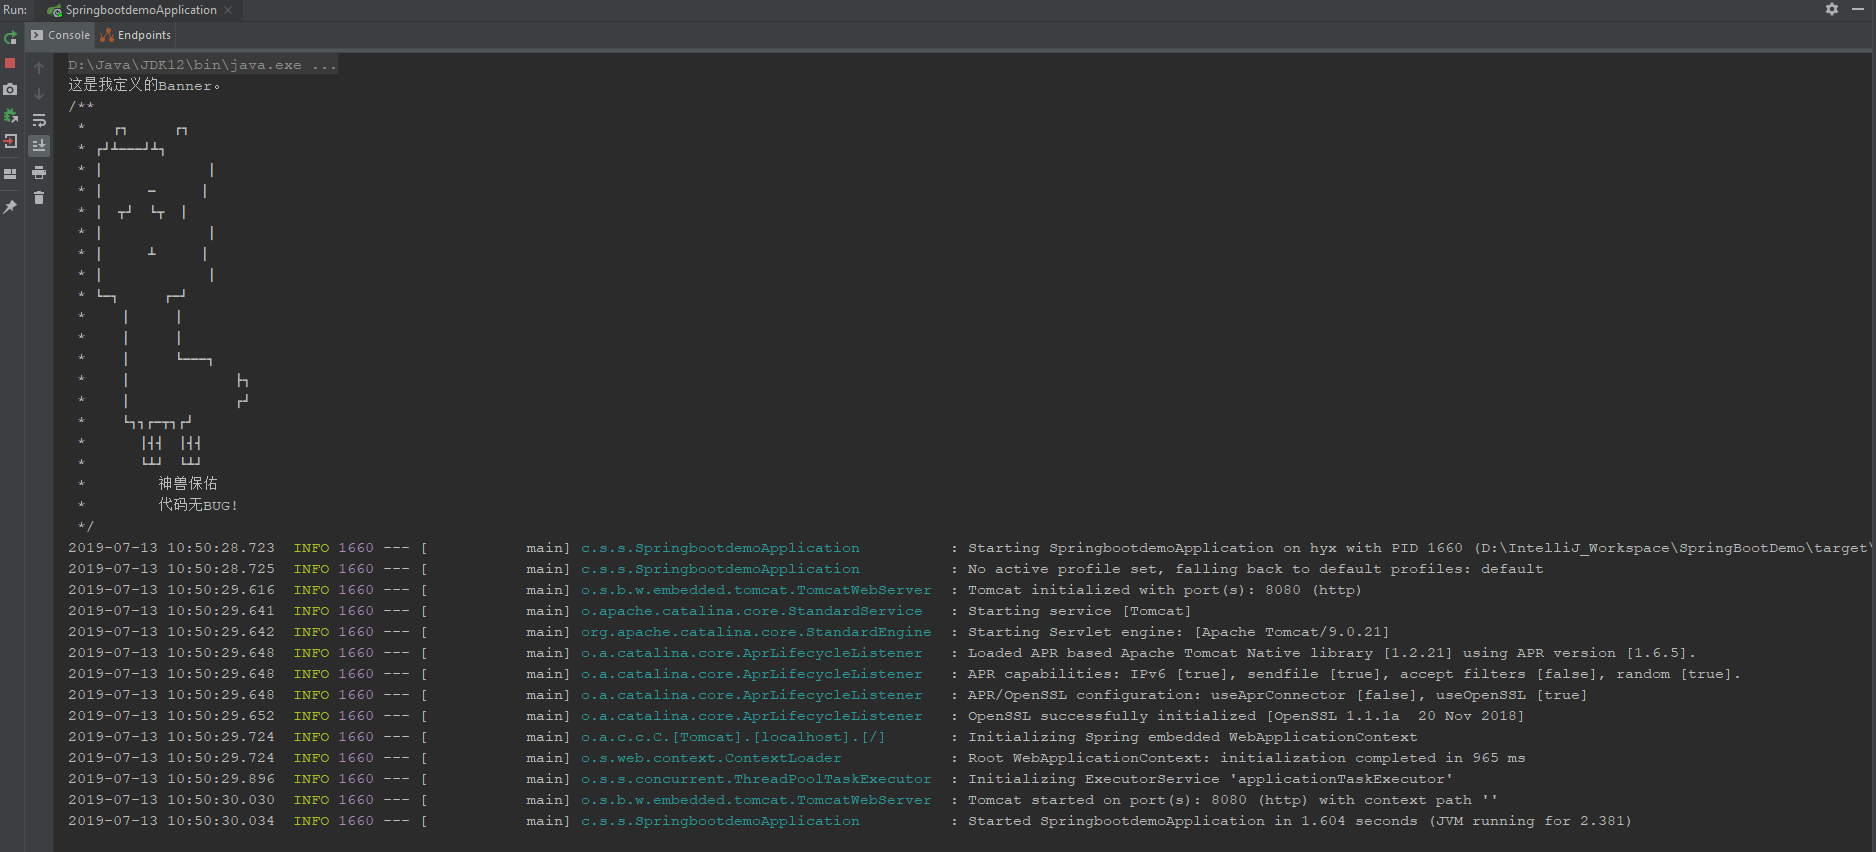Click the timestamp 2019-07-13 10:50:28.723
Viewport: 1876px width, 852px height.
click(x=171, y=548)
